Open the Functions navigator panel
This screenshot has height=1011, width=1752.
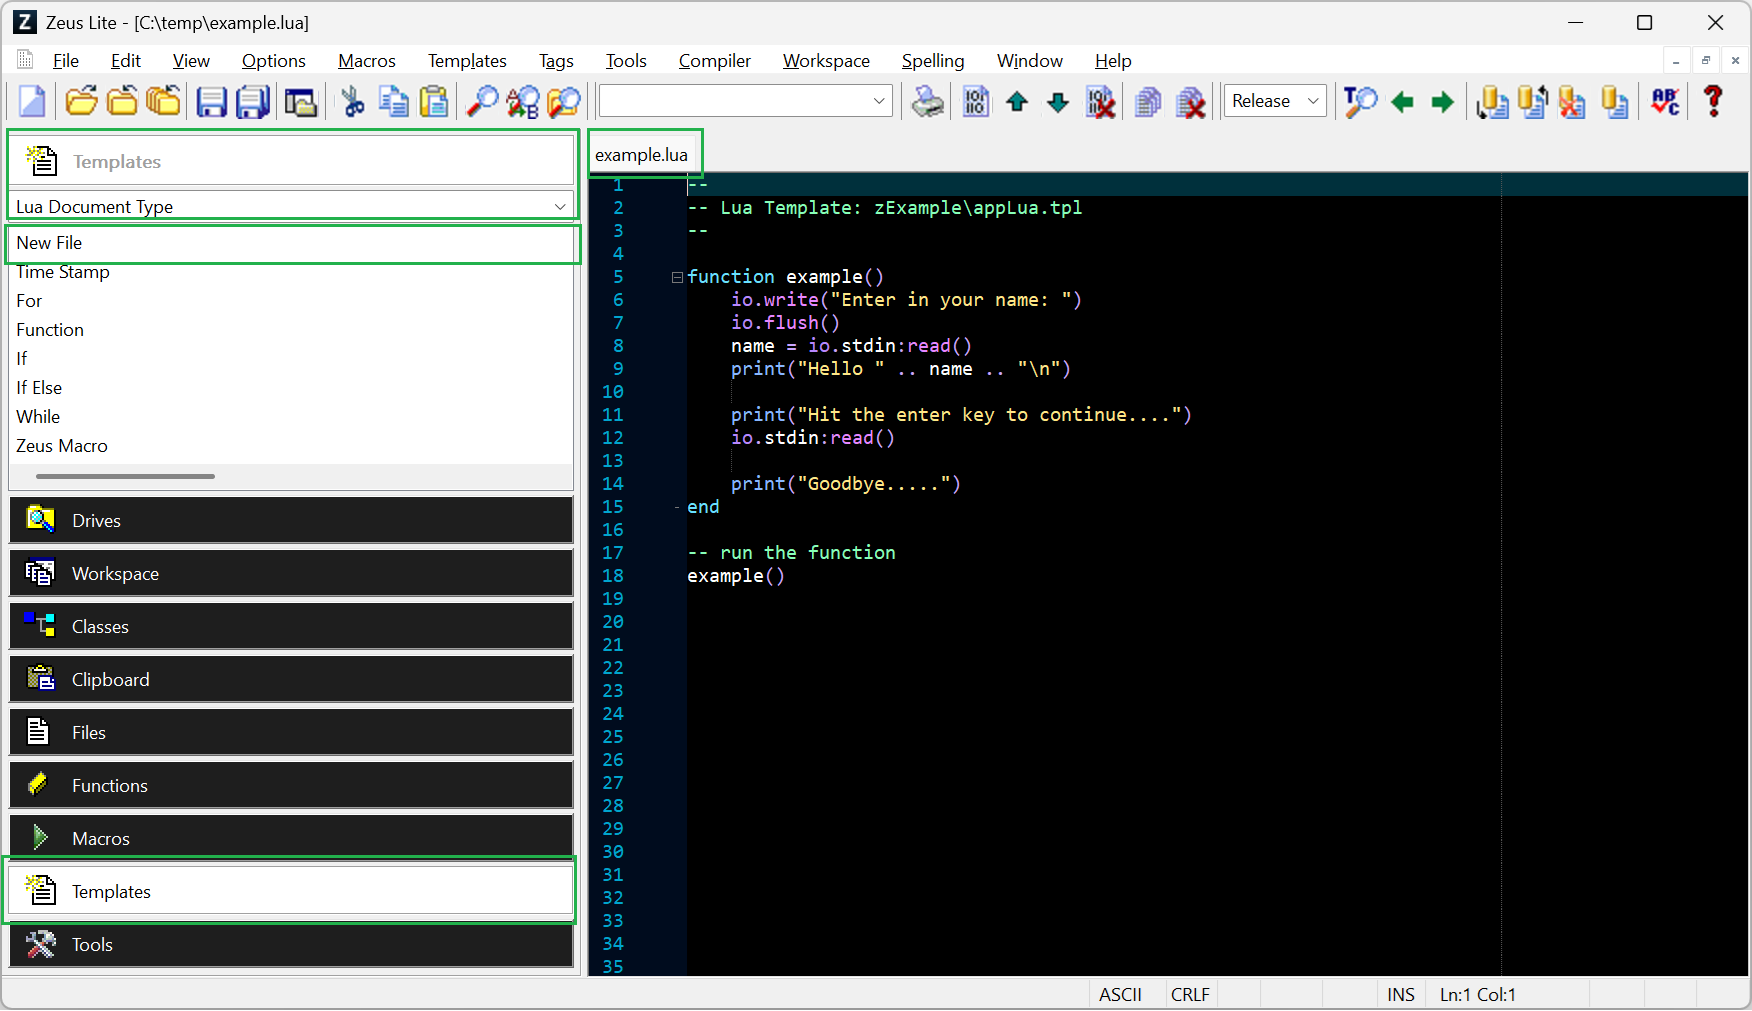pyautogui.click(x=291, y=785)
